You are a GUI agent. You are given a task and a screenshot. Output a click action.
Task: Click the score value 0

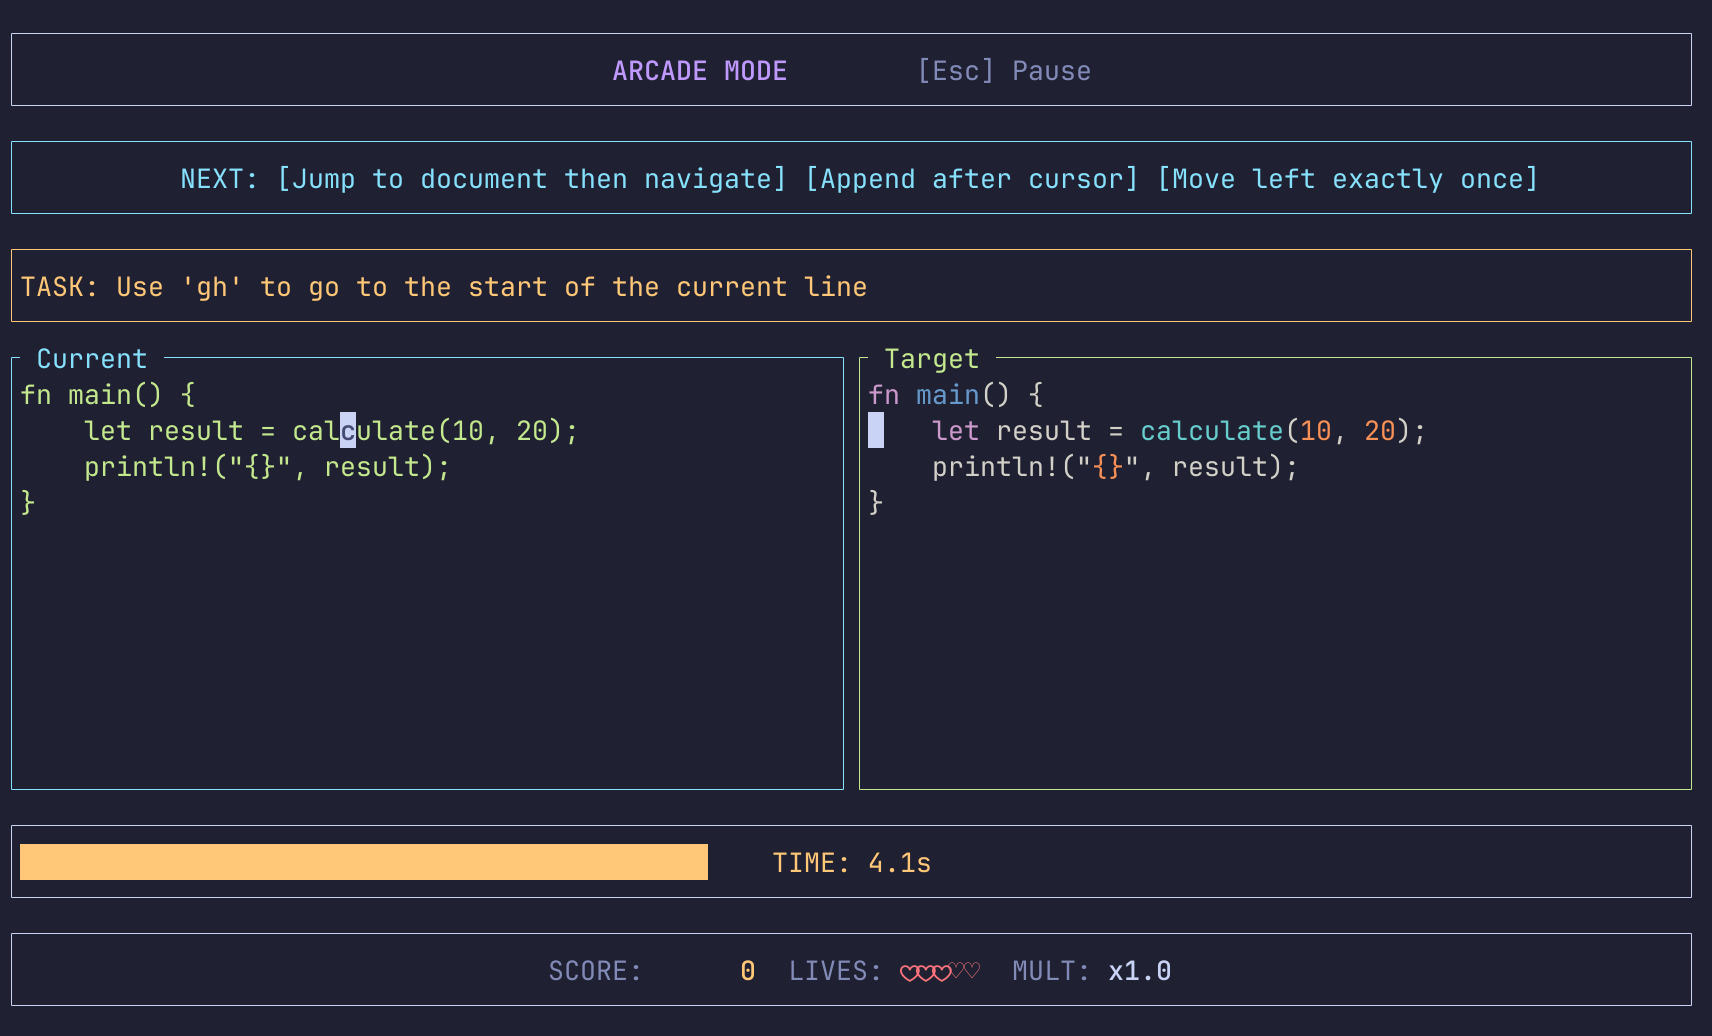point(748,971)
